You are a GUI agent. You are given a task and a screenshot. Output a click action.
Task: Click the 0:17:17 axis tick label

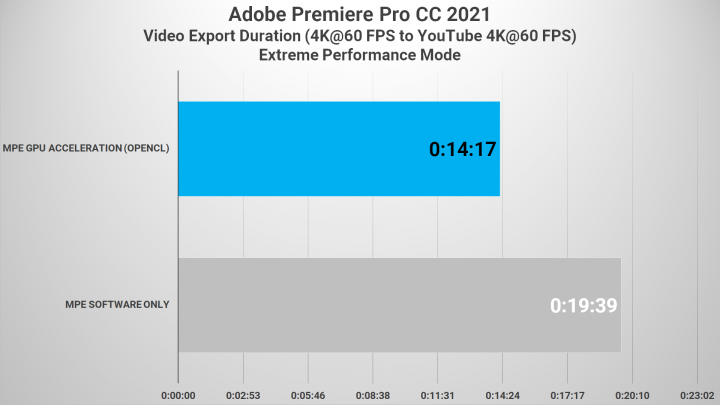[x=568, y=395]
